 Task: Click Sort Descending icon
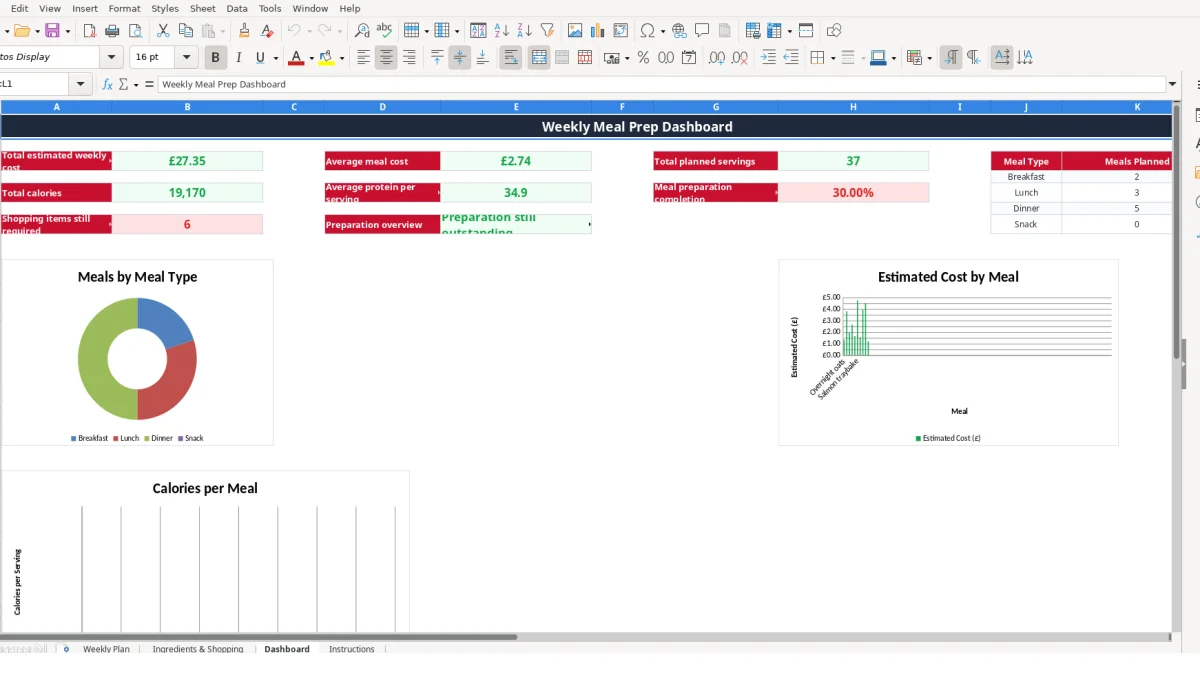pyautogui.click(x=524, y=31)
